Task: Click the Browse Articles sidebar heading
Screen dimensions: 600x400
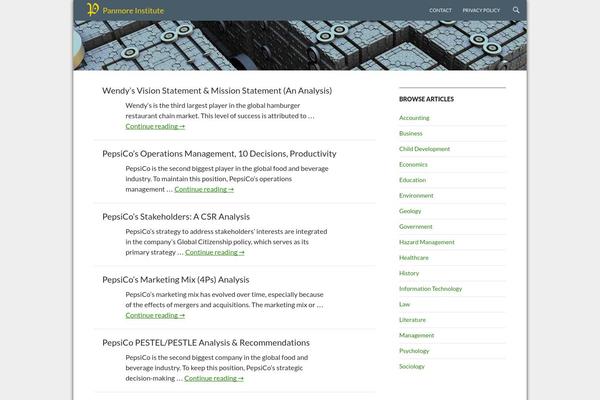Action: pyautogui.click(x=426, y=99)
